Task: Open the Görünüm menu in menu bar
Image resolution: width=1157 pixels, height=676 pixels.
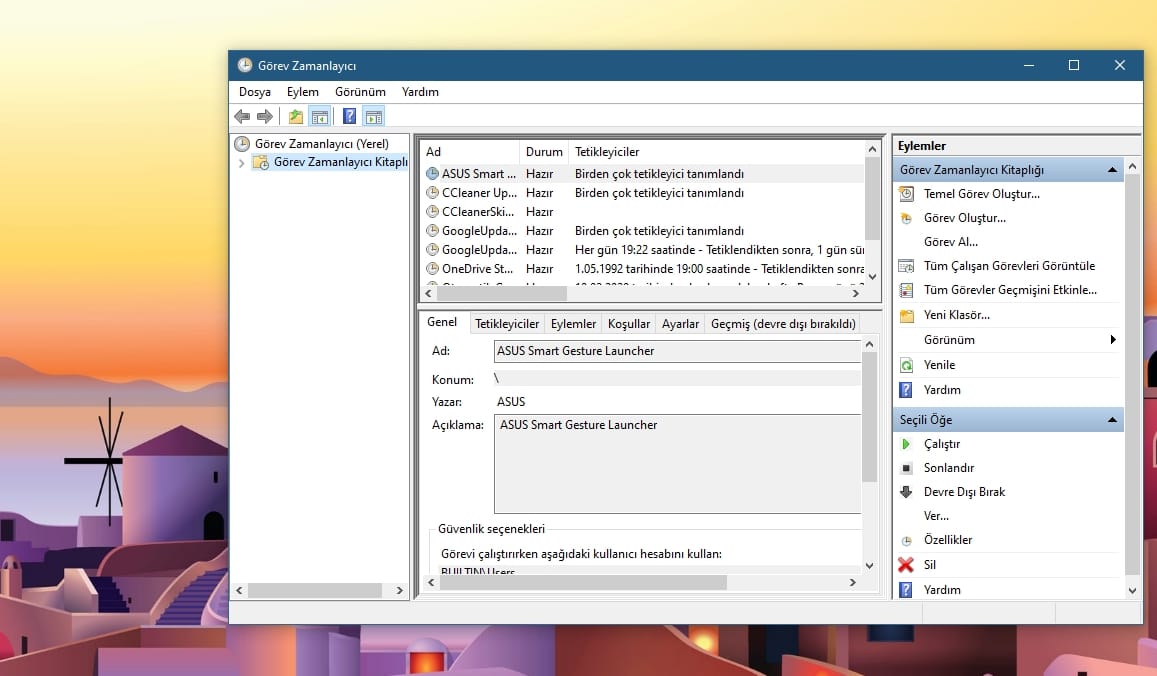Action: [360, 92]
